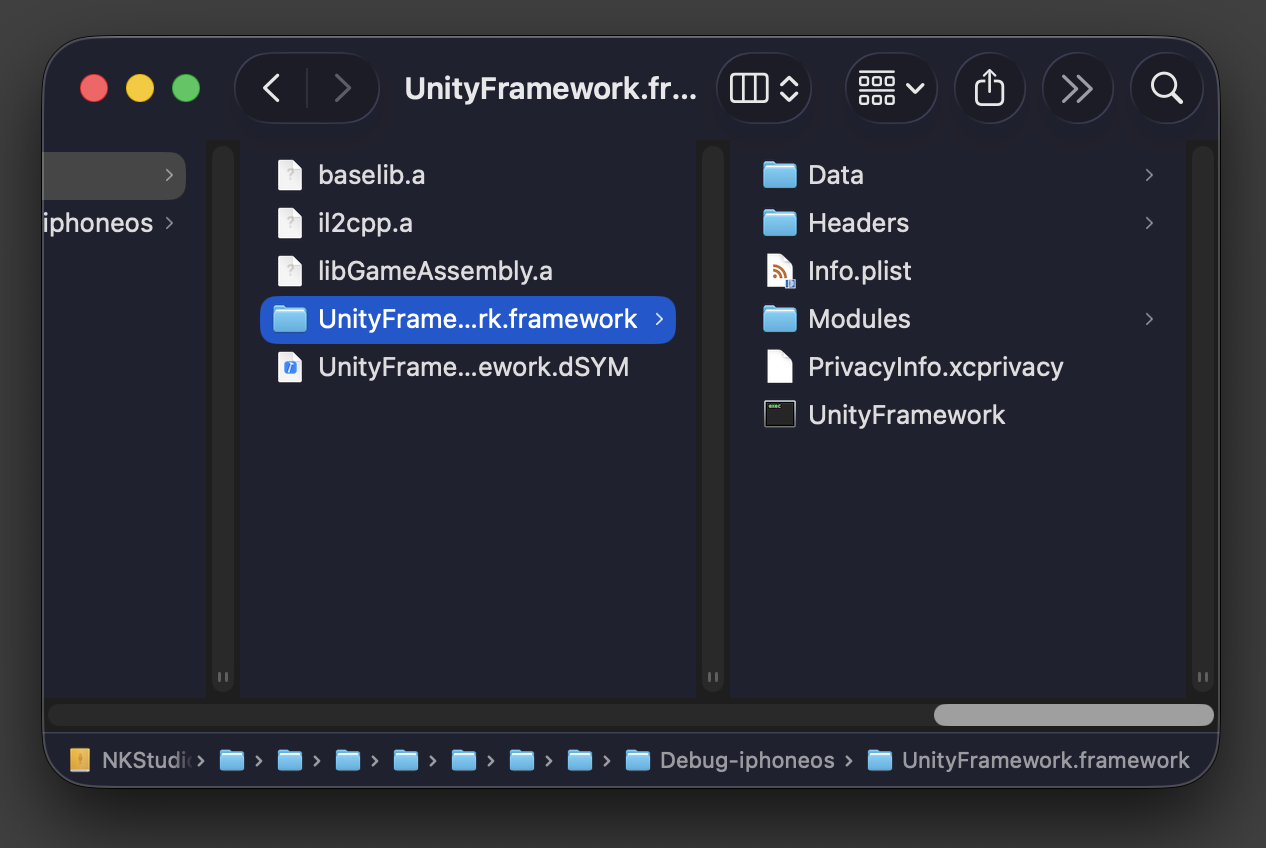The height and width of the screenshot is (848, 1266).
Task: Select the Headers folder name
Action: pyautogui.click(x=858, y=223)
